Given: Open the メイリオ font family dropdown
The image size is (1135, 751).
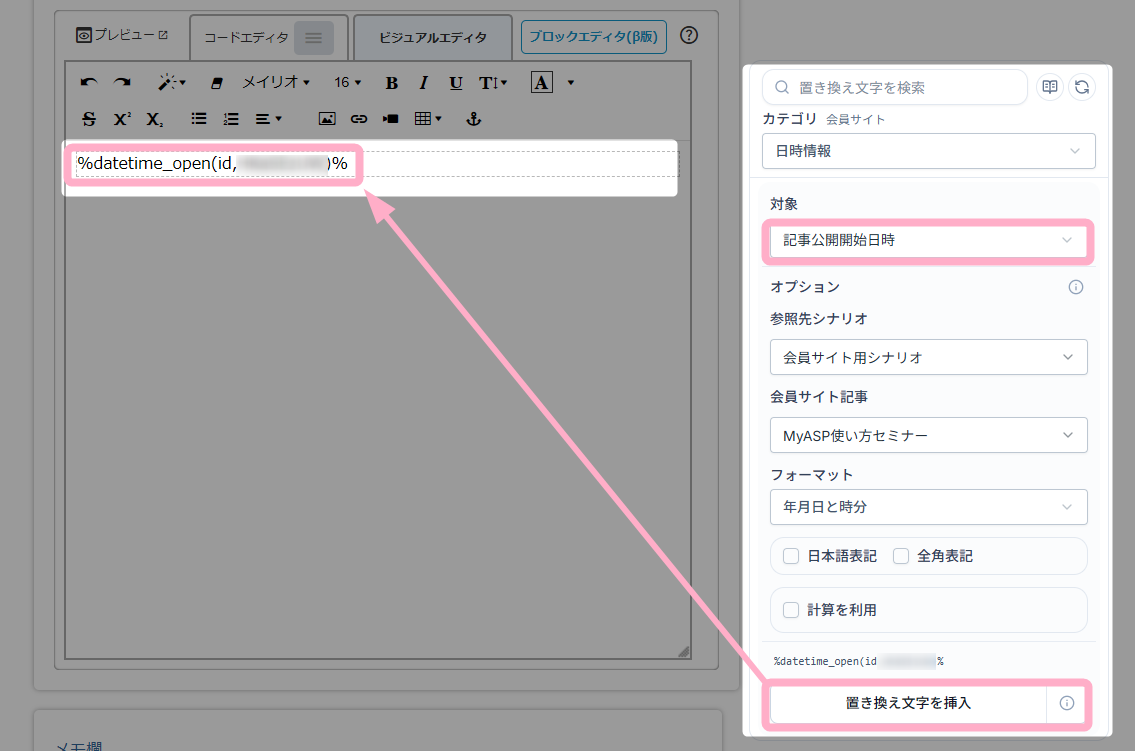Looking at the screenshot, I should click(276, 82).
